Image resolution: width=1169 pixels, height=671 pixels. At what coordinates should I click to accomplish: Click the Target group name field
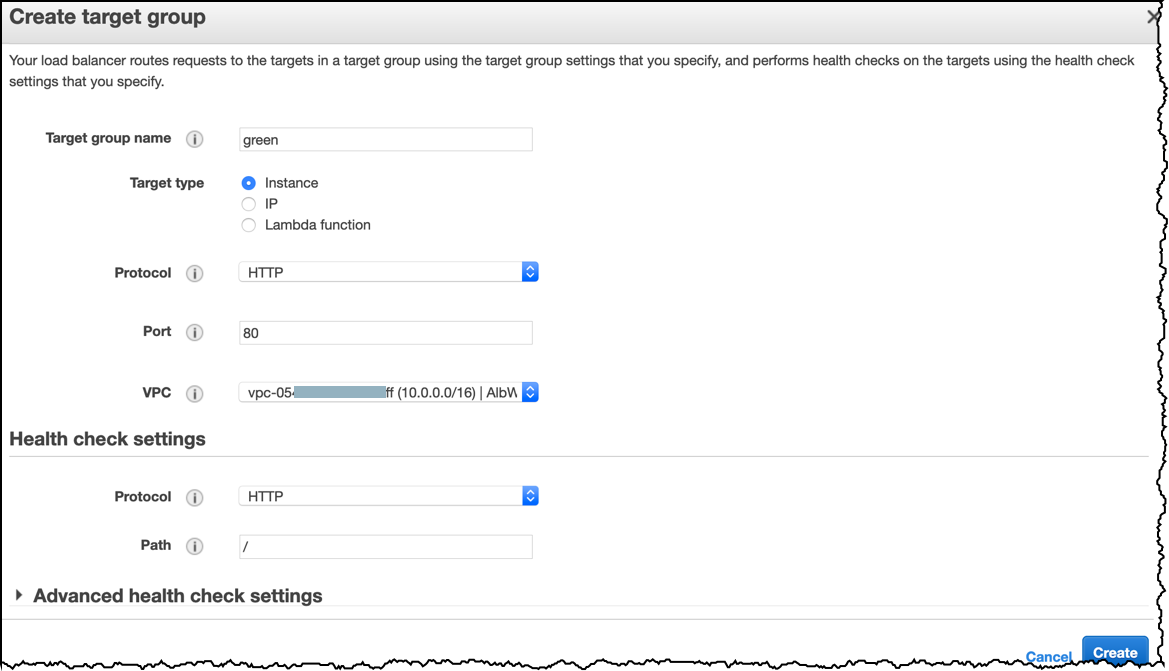[385, 139]
